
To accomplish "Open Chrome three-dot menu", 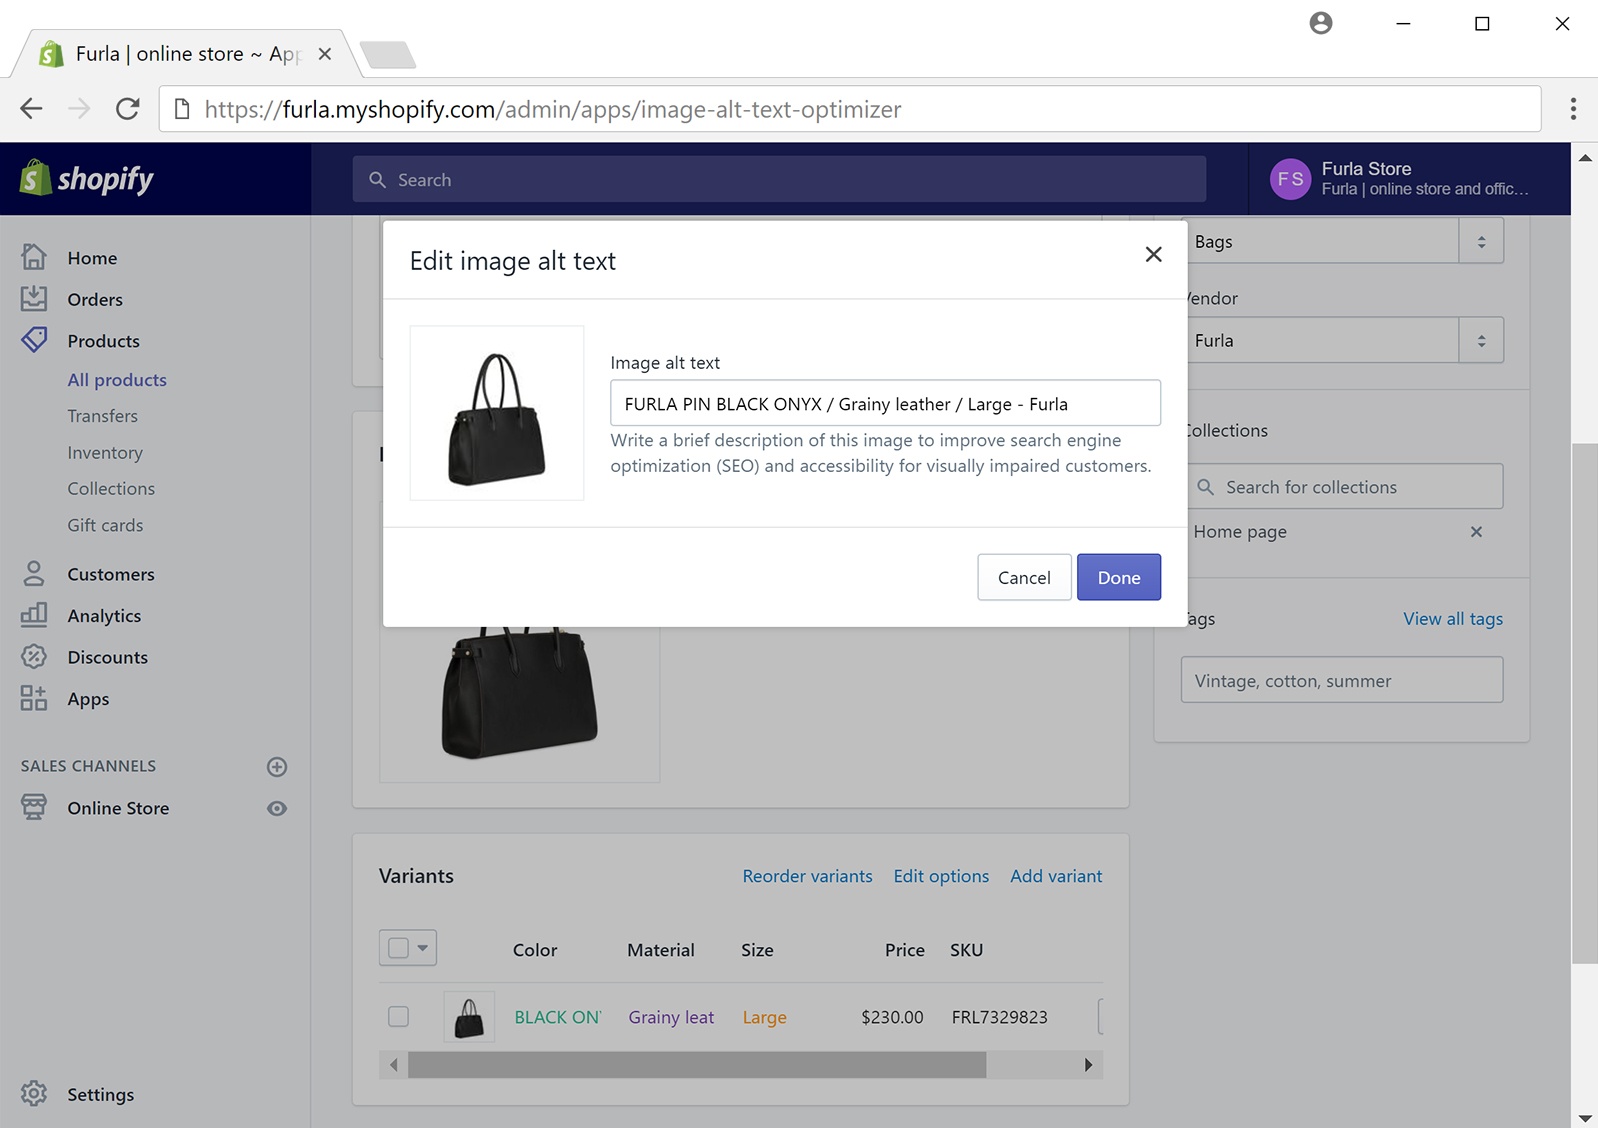I will coord(1573,108).
